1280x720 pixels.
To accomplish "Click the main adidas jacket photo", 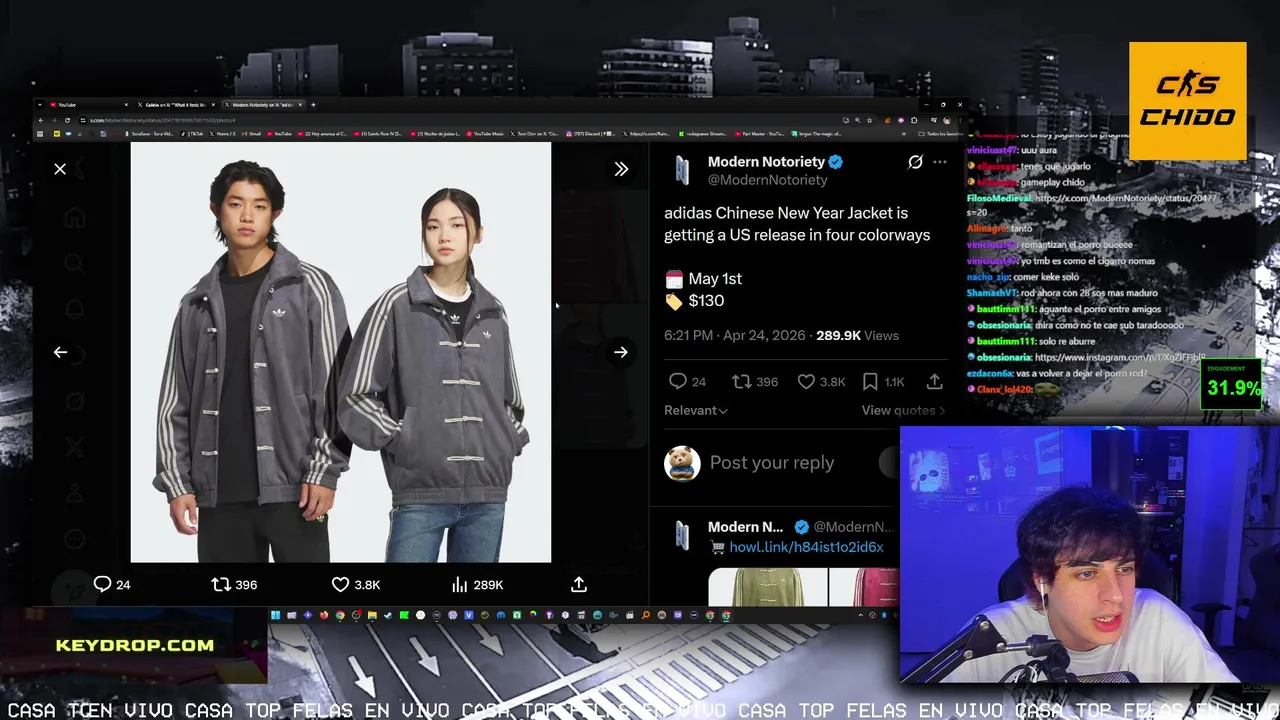I will [341, 352].
